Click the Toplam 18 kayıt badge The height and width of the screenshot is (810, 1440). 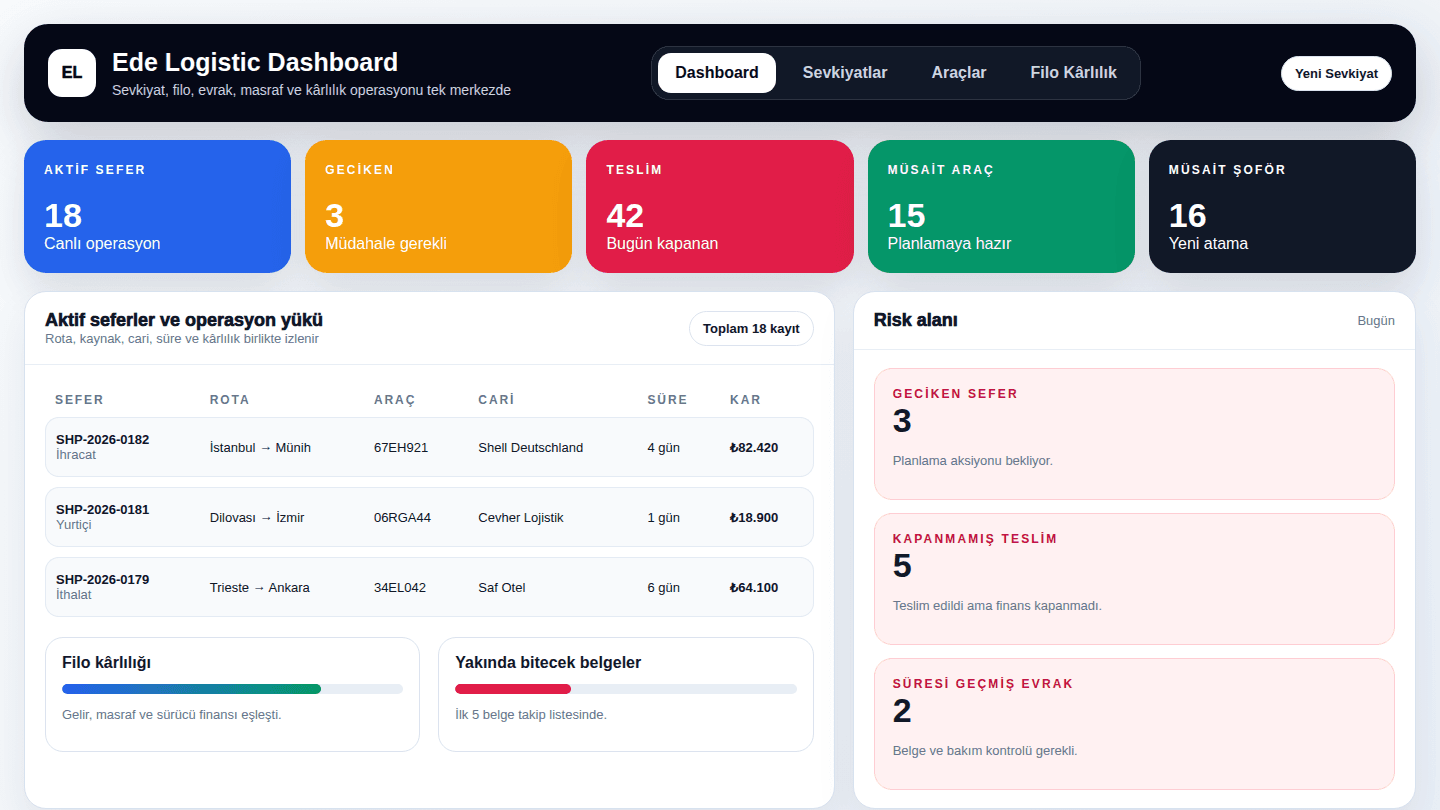(x=751, y=328)
